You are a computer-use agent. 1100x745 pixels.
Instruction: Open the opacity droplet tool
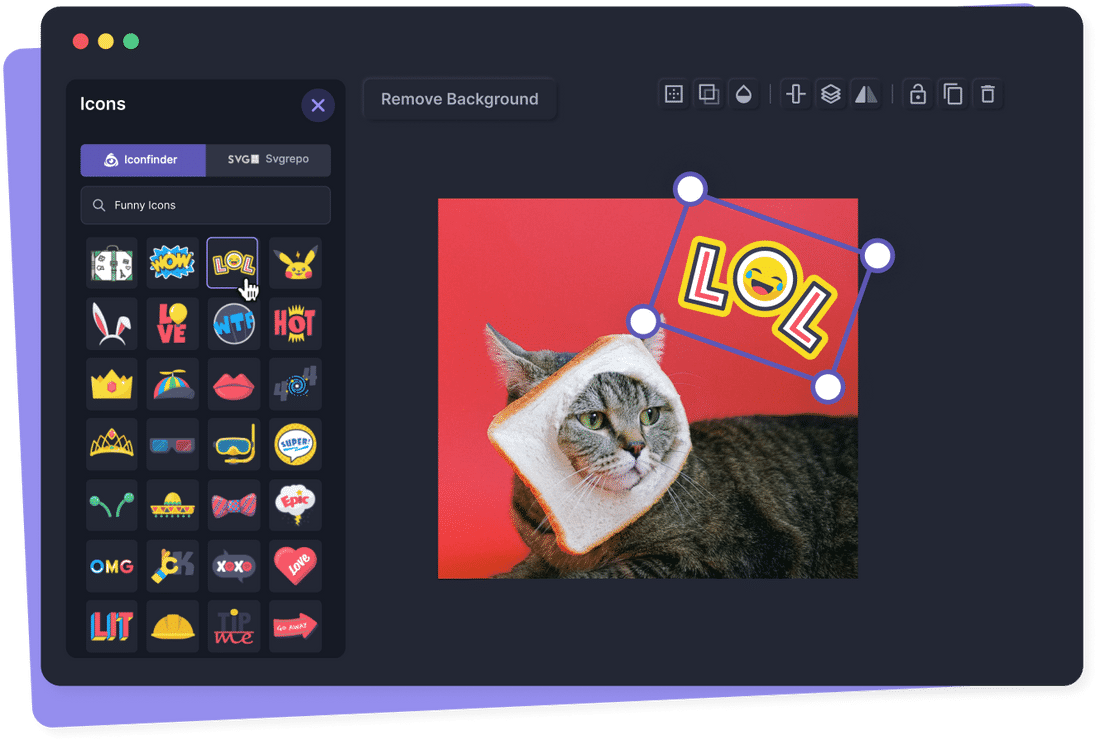(744, 94)
